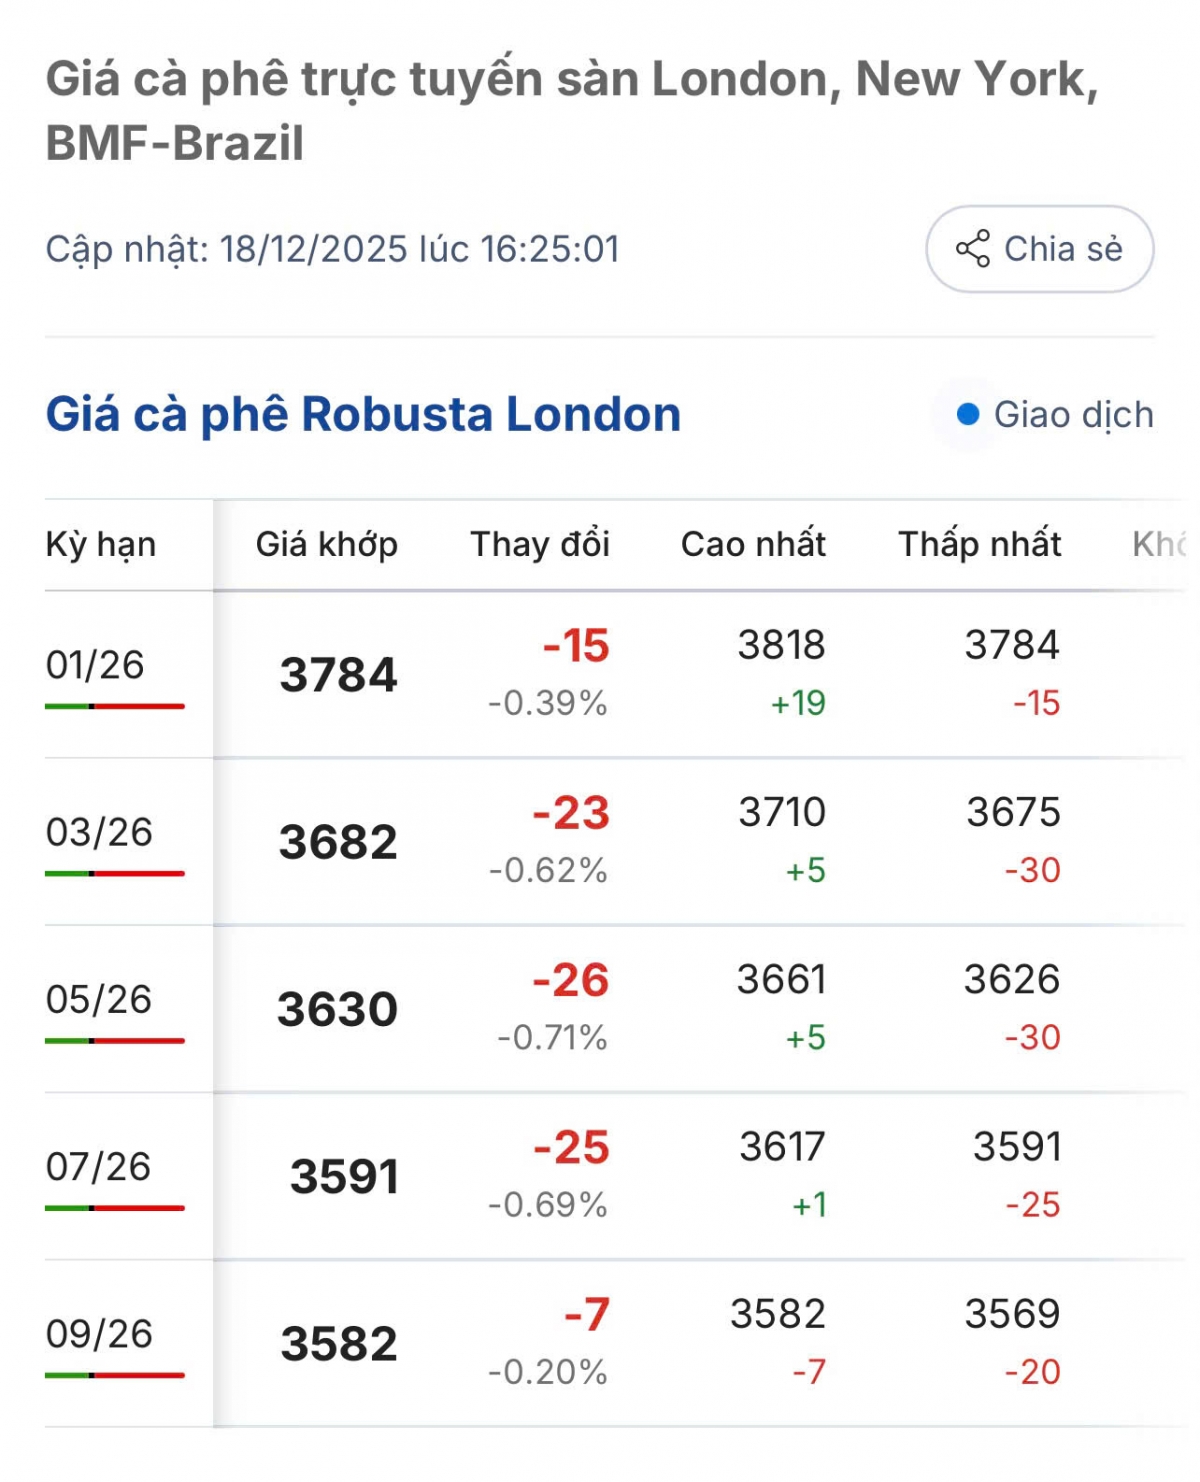The width and height of the screenshot is (1200, 1482).
Task: Click the blue Giao dịch status dot
Action: click(x=967, y=414)
